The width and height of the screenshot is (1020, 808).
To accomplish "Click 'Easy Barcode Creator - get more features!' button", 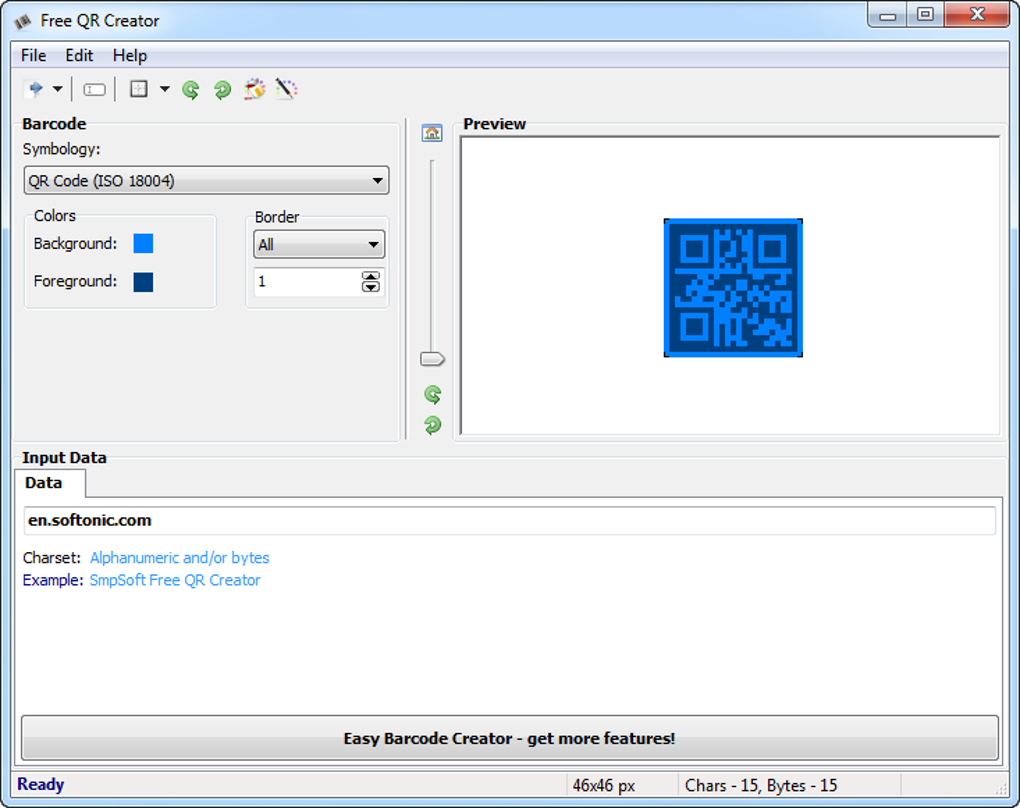I will 510,738.
